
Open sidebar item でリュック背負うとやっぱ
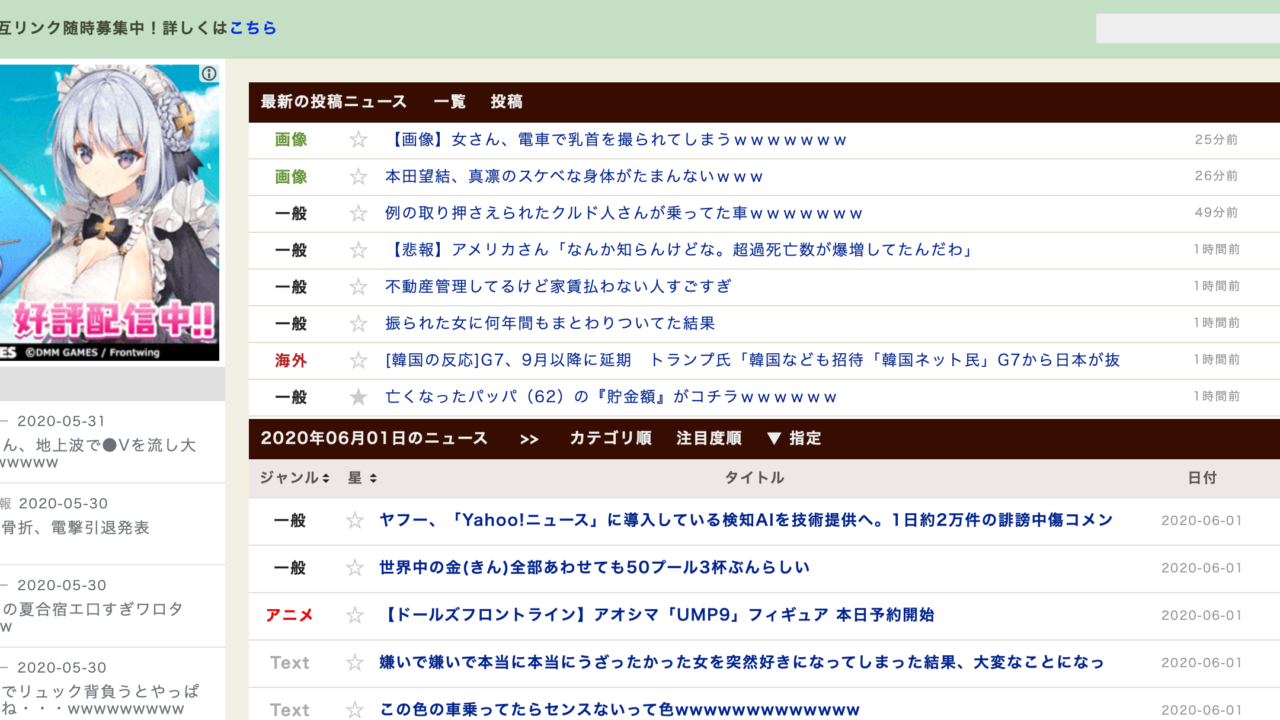[100, 699]
